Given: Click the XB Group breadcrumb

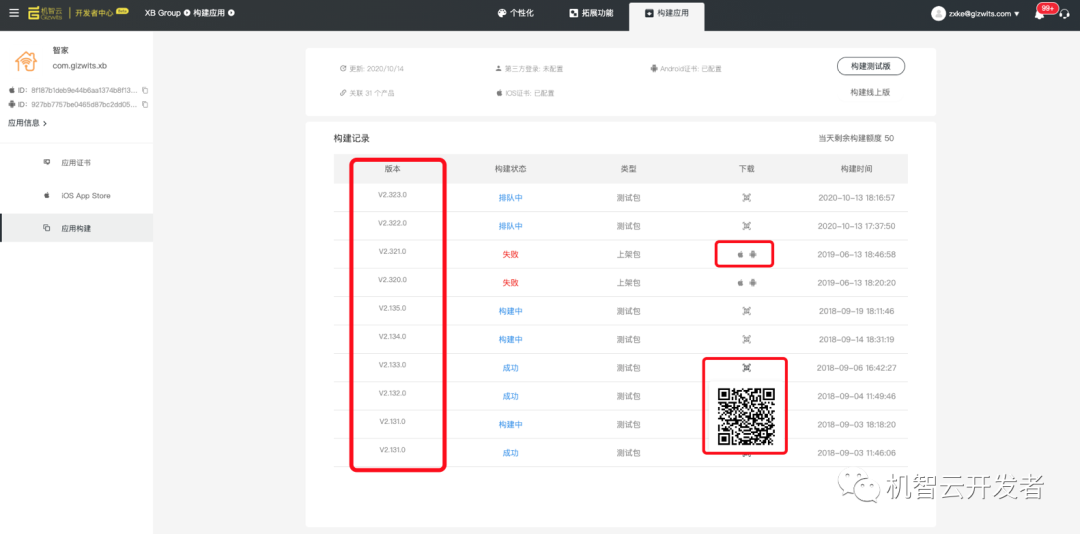Looking at the screenshot, I should (x=163, y=13).
